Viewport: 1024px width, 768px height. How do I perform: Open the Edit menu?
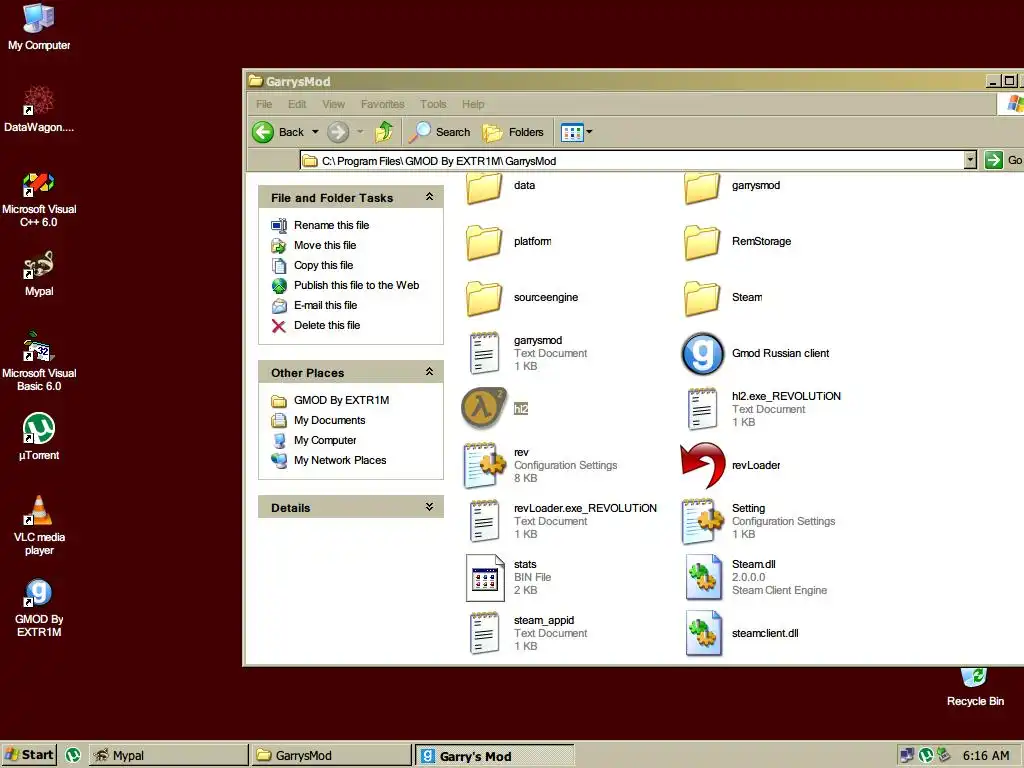tap(296, 104)
